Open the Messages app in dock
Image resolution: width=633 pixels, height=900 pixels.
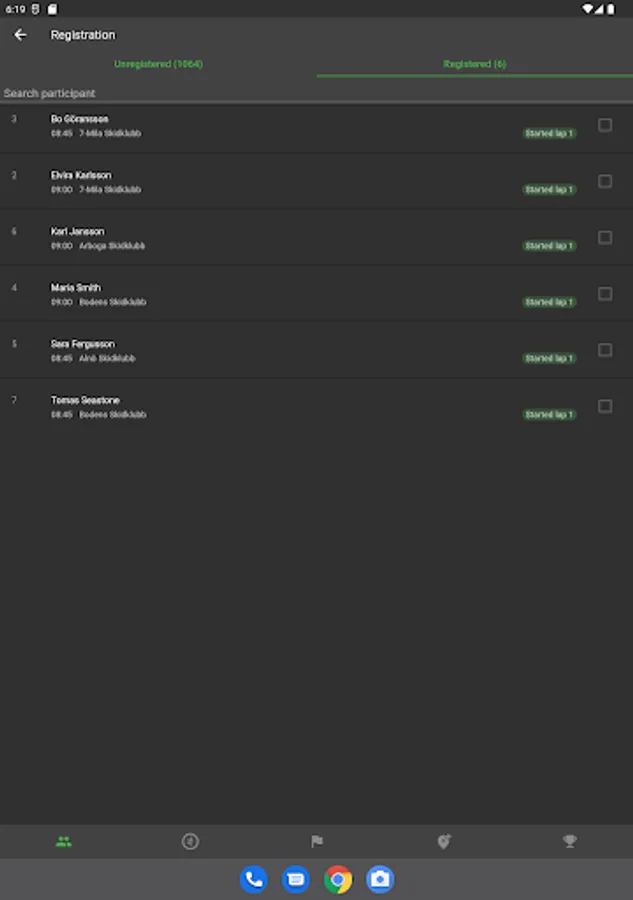(x=296, y=880)
